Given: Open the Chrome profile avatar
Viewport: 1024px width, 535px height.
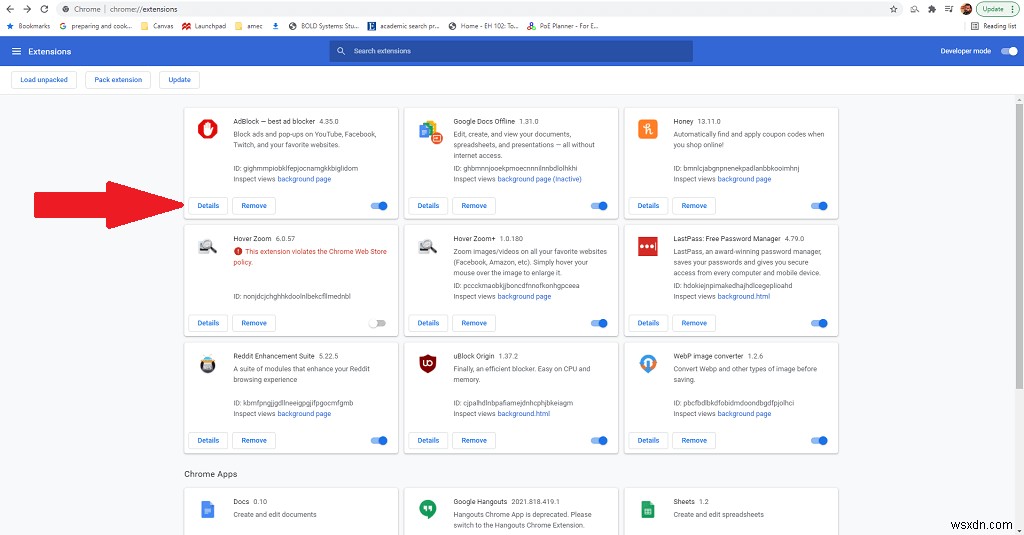Looking at the screenshot, I should [x=967, y=9].
